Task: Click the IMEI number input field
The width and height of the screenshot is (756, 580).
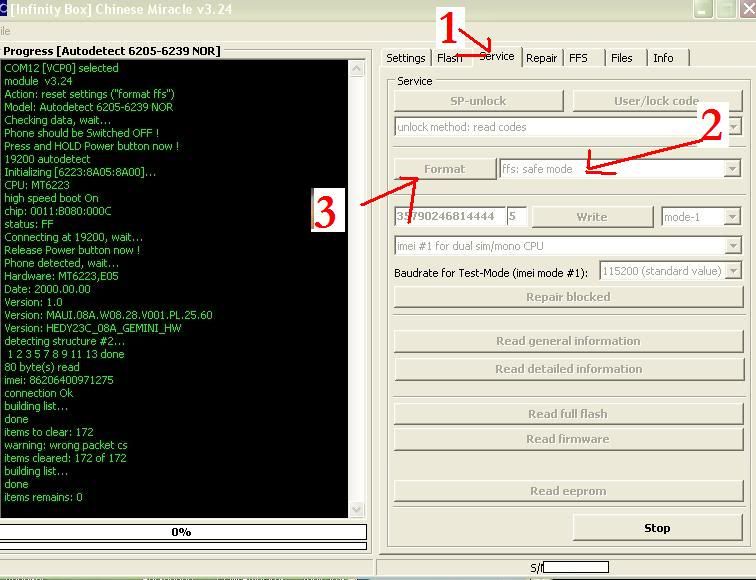Action: coord(448,217)
